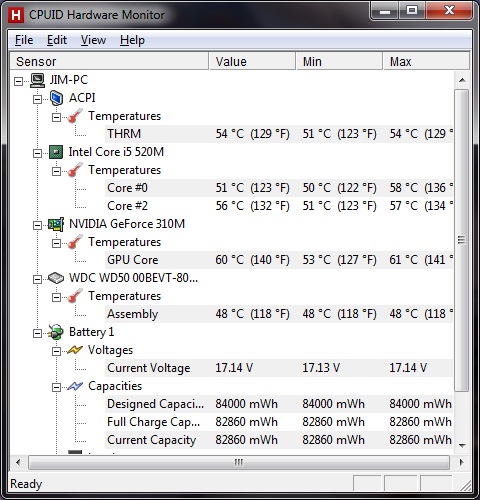Open the File menu
Screen dimensions: 480x500
tap(24, 40)
